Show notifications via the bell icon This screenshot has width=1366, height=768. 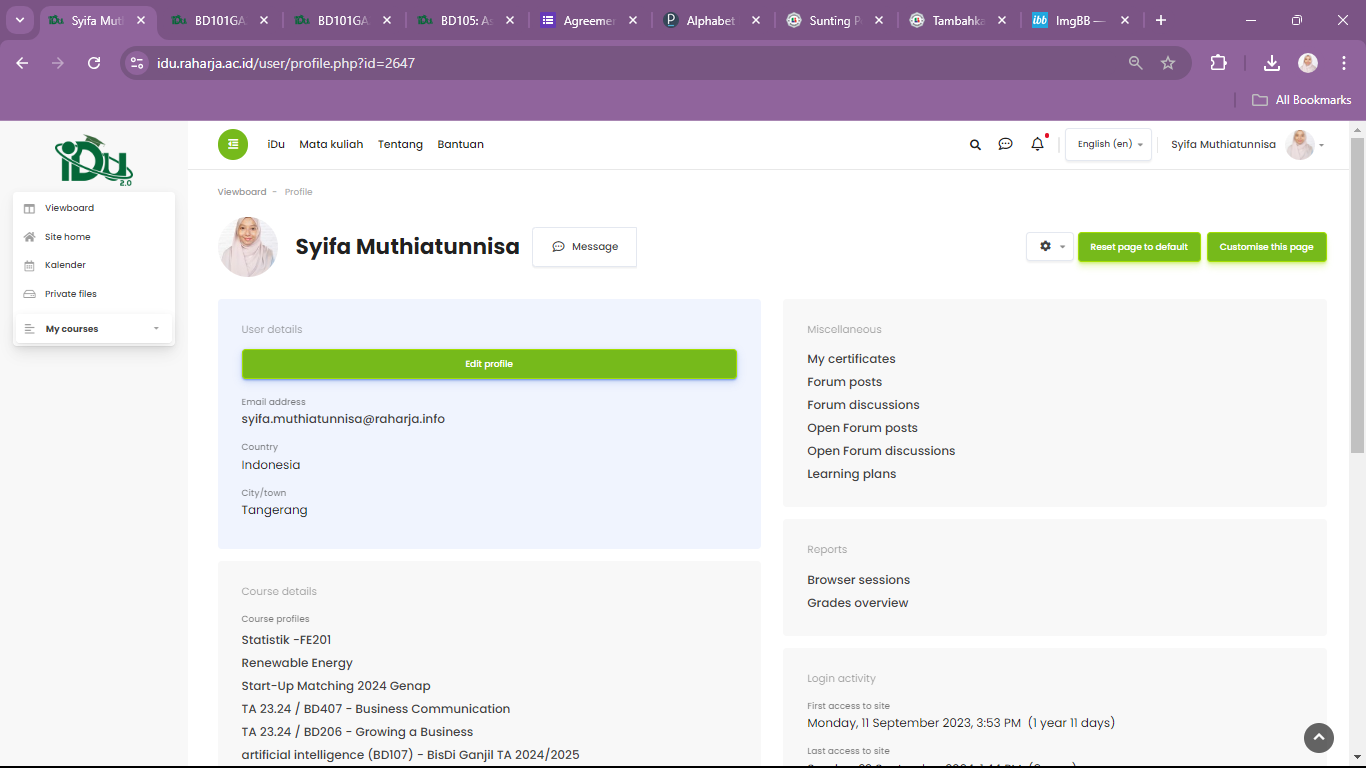click(1037, 144)
